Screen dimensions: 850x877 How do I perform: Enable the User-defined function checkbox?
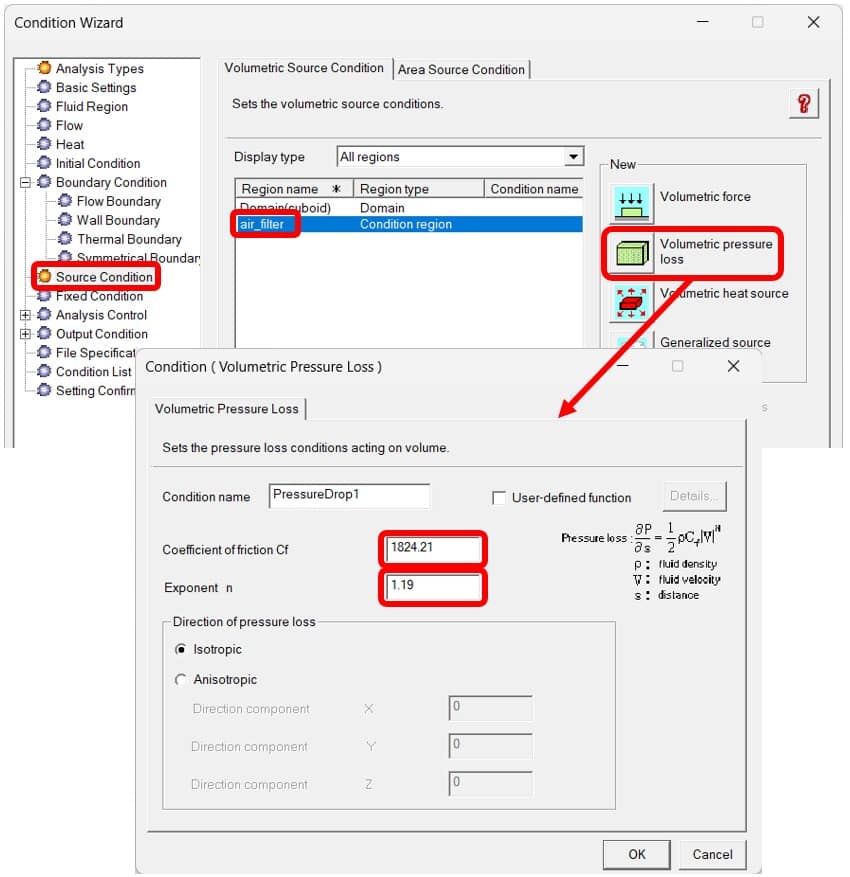499,498
